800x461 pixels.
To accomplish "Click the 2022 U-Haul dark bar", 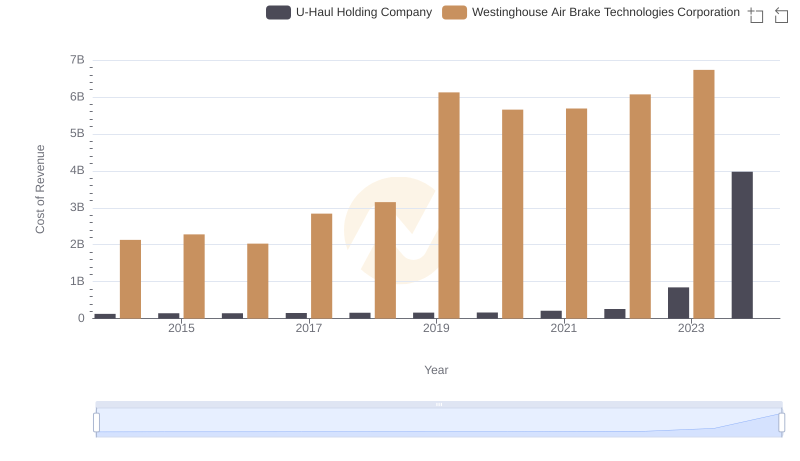I will click(615, 314).
